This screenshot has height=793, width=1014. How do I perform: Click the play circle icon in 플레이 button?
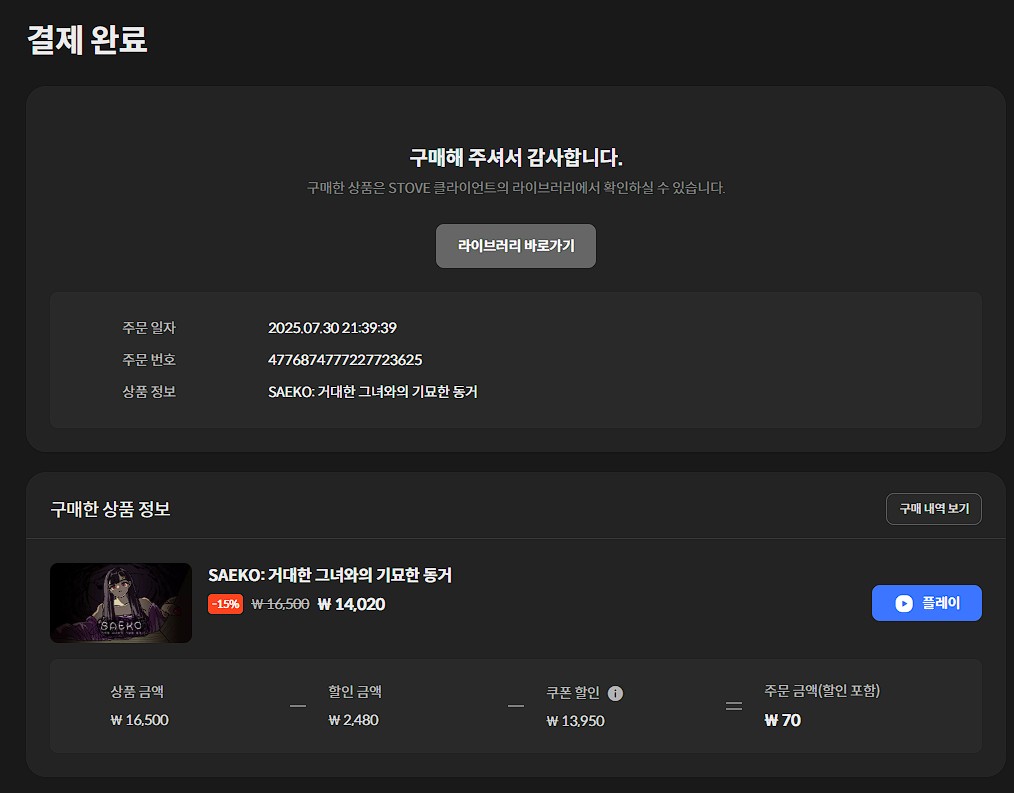pyautogui.click(x=903, y=603)
